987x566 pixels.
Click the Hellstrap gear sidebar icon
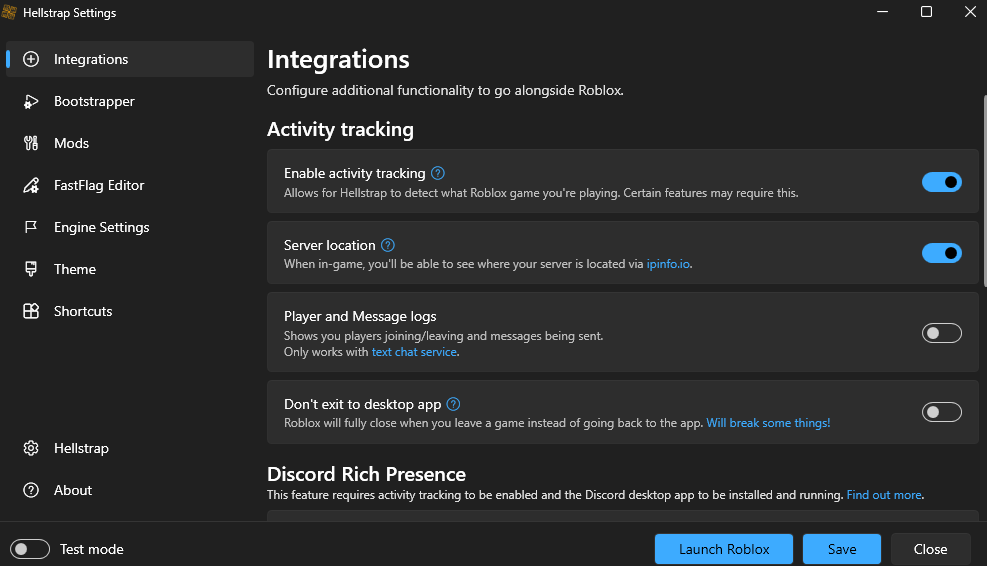31,448
